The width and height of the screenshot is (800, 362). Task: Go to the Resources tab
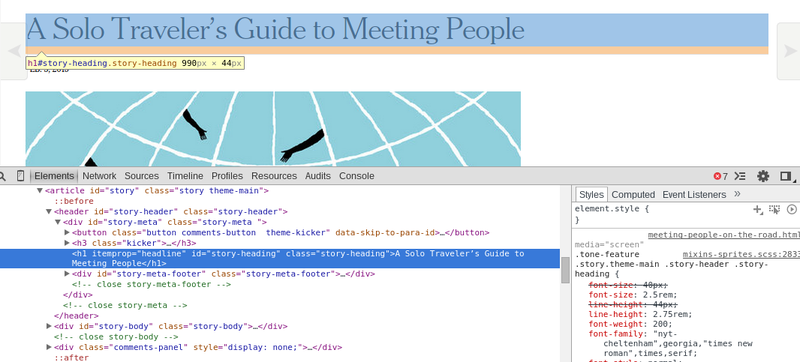274,176
